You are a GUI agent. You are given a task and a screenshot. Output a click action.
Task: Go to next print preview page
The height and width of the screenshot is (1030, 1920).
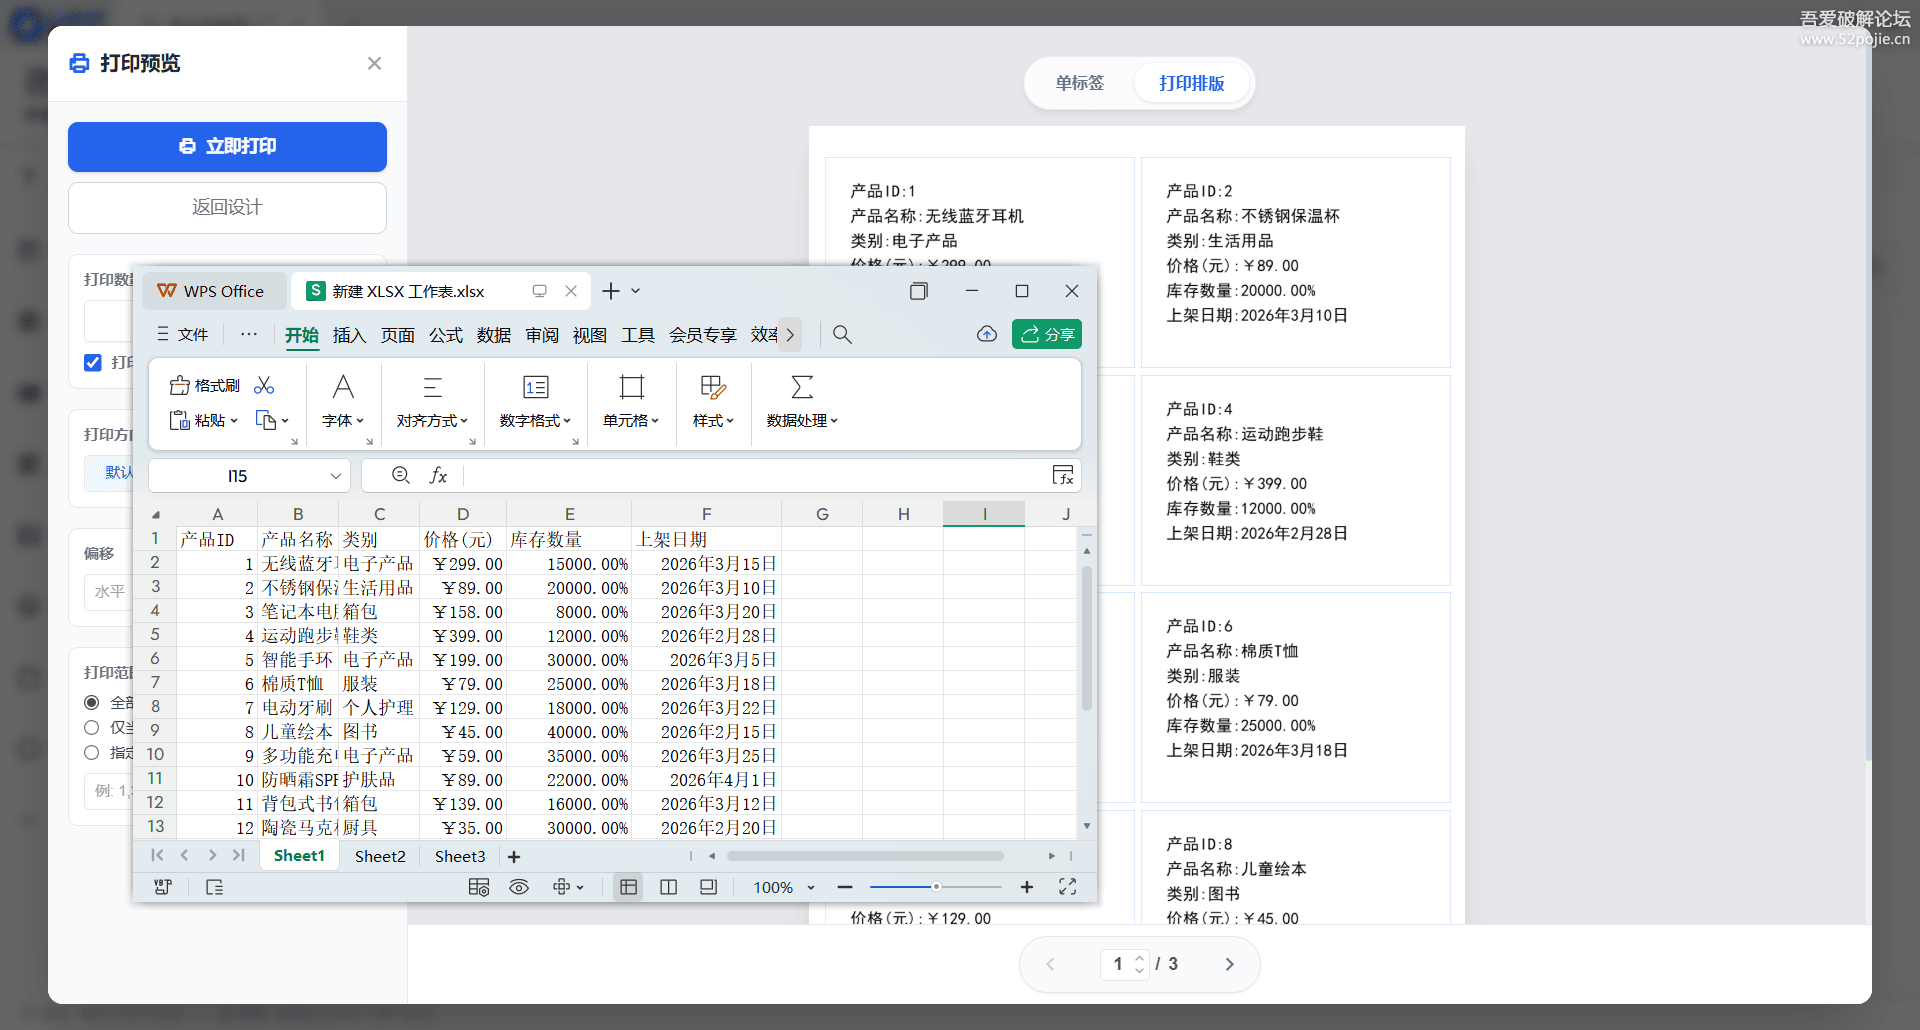1230,964
